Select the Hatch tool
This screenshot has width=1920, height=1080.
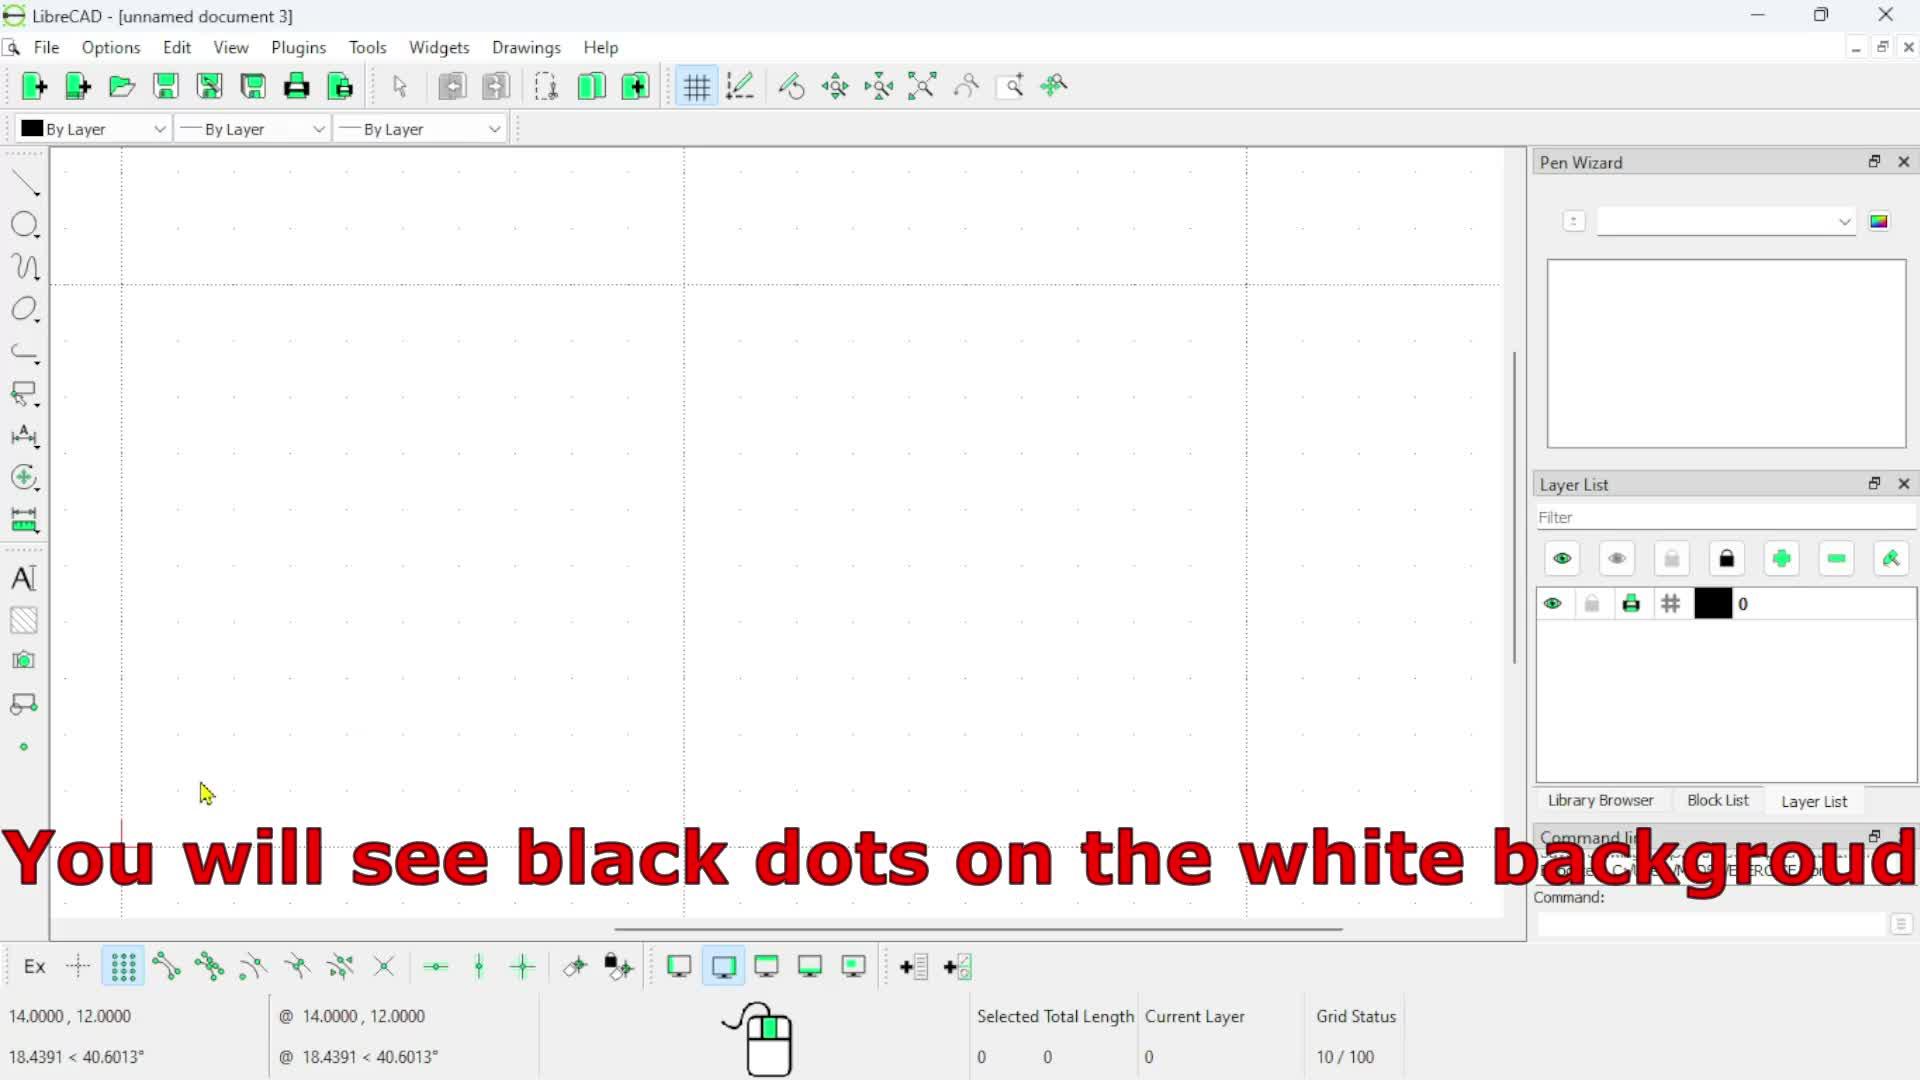pos(24,620)
